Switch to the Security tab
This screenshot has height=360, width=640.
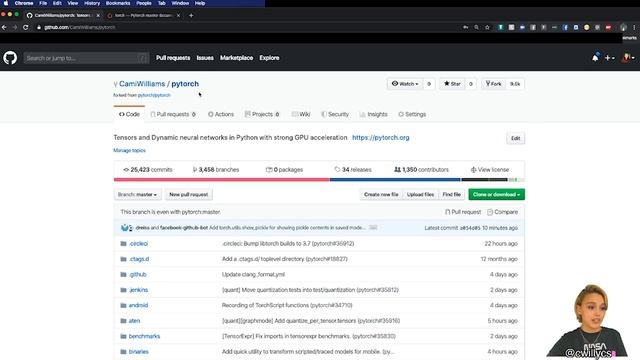pos(335,114)
